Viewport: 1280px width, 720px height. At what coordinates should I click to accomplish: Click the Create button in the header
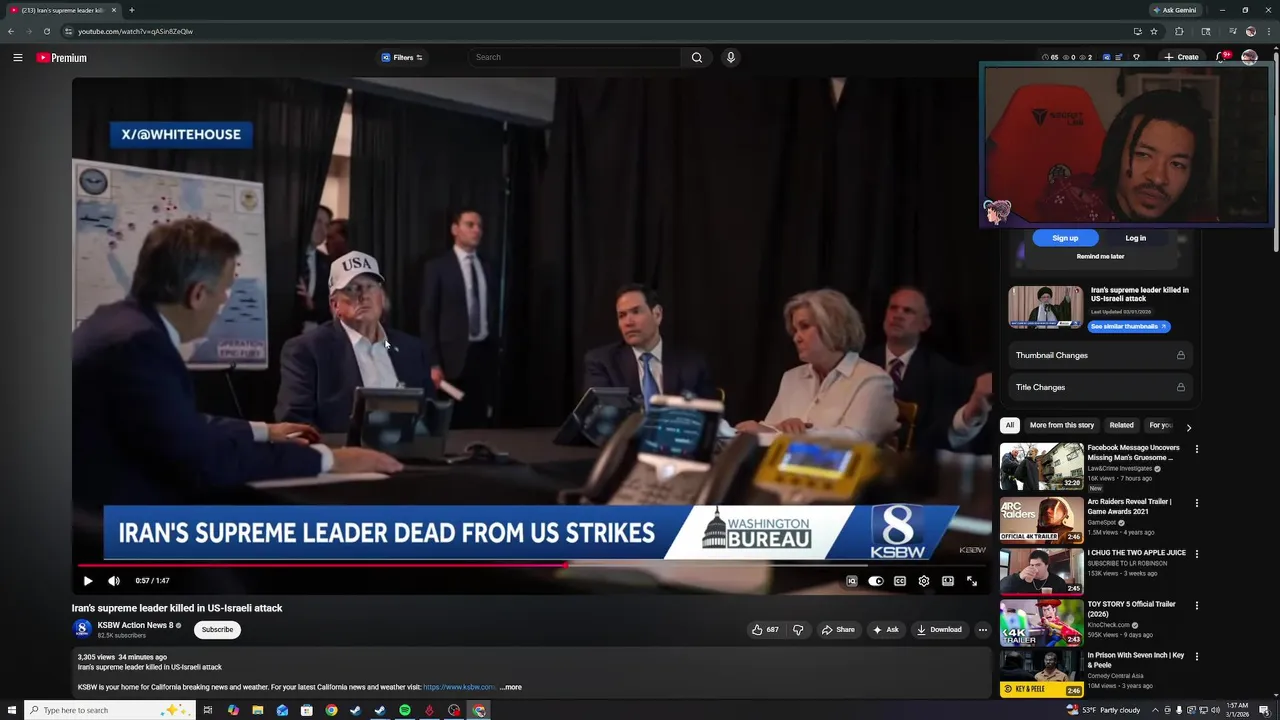tap(1182, 57)
